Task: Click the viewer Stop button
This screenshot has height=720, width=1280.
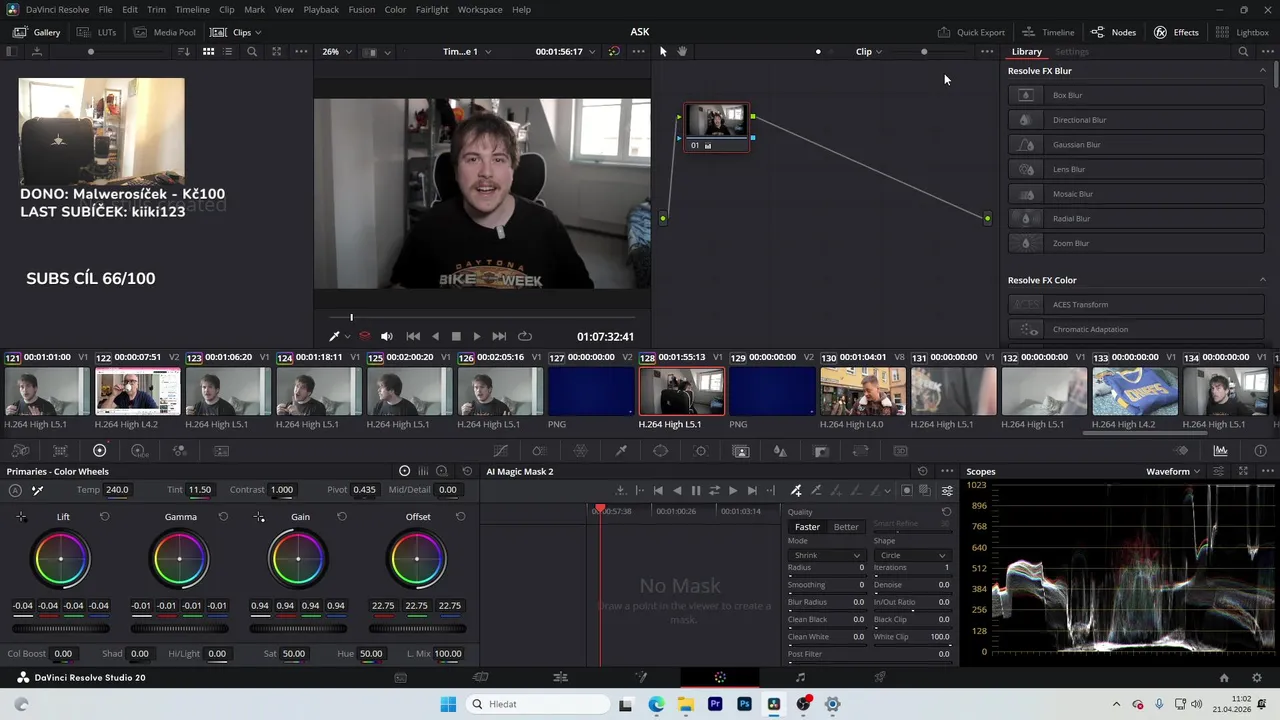Action: click(456, 337)
